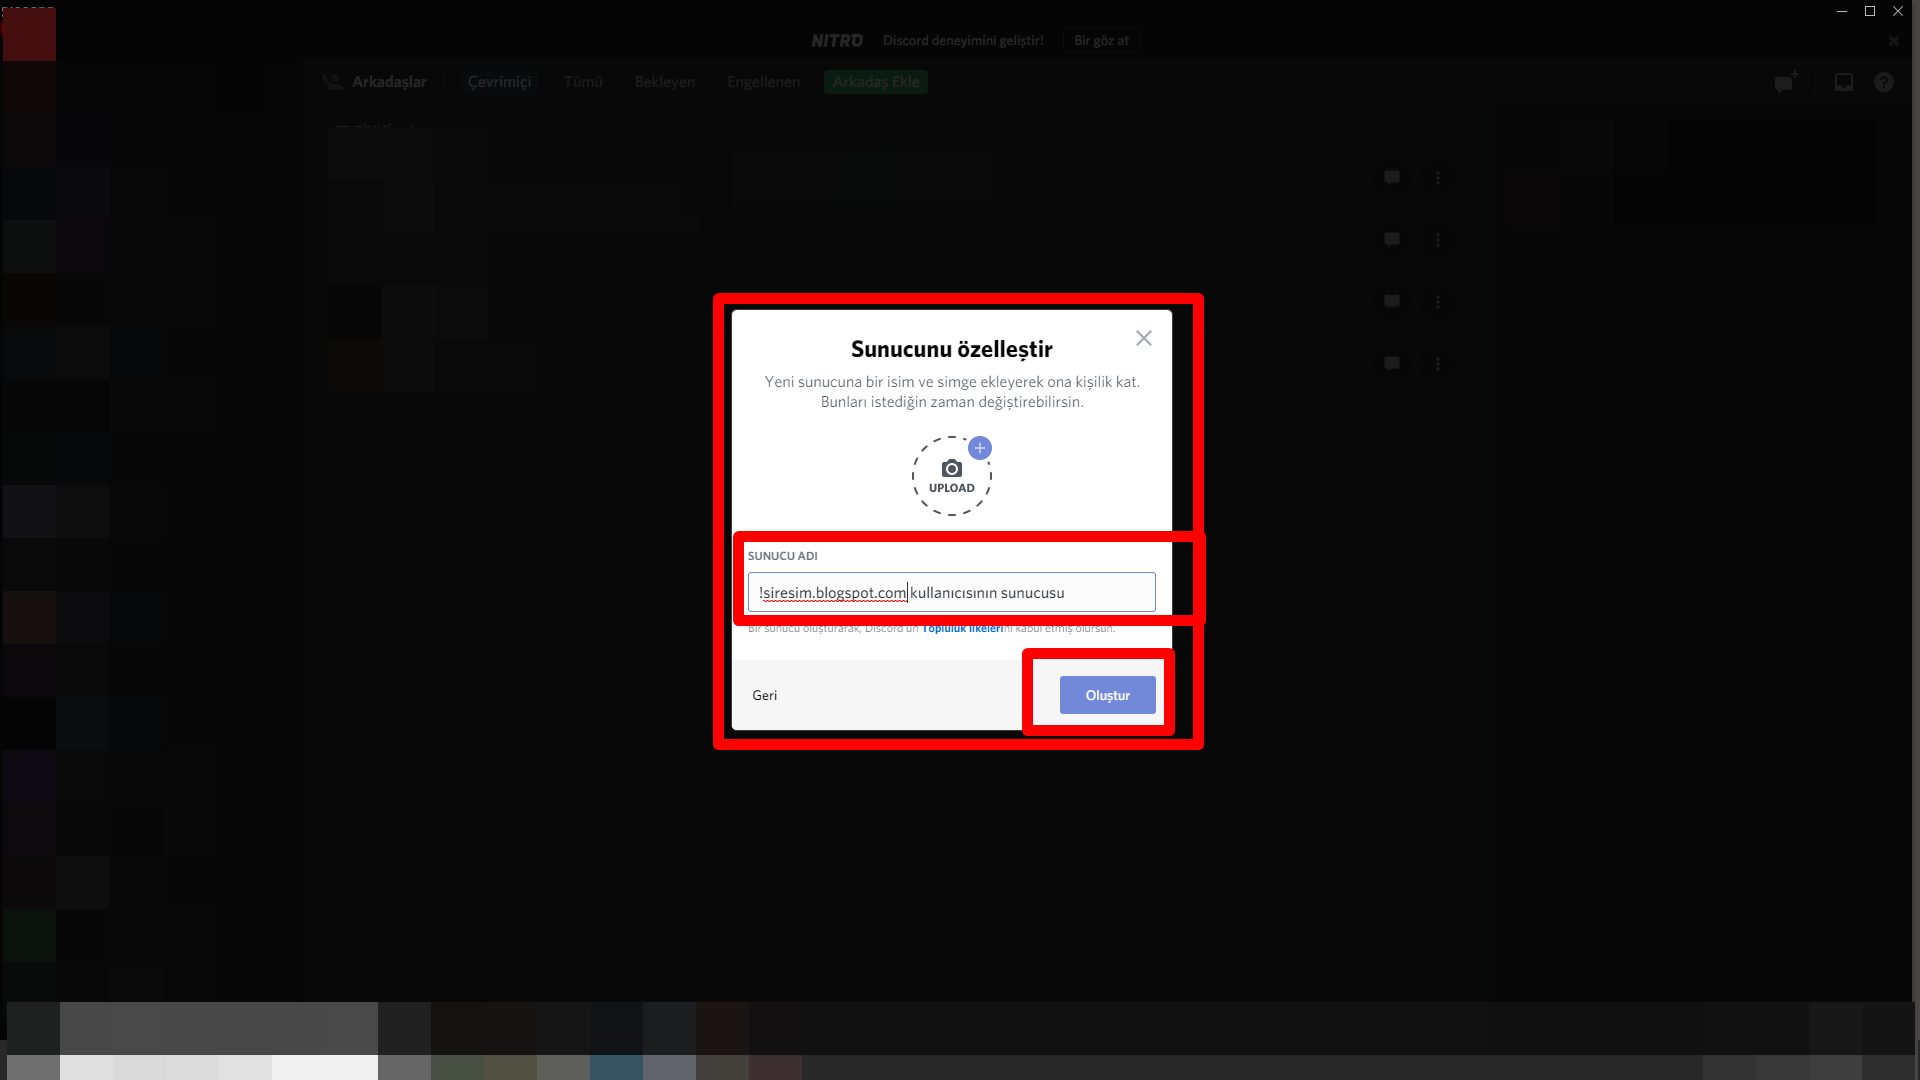Open the Bir göz at Nitro offer
Viewport: 1920px width, 1080px height.
(x=1101, y=40)
